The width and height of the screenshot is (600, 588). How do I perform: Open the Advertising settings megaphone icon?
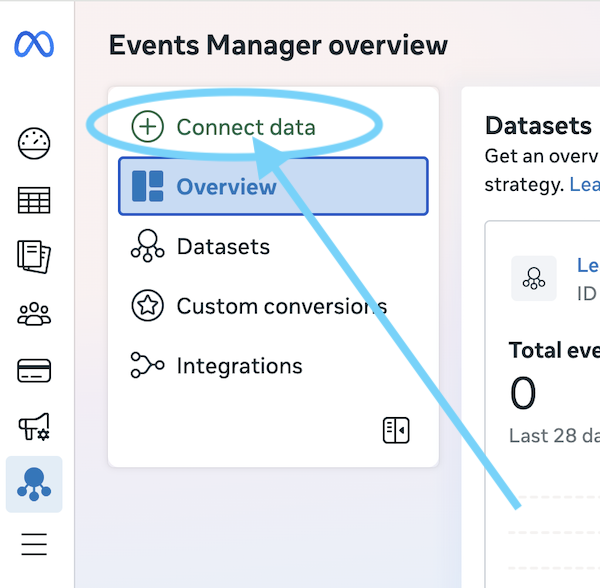point(34,427)
